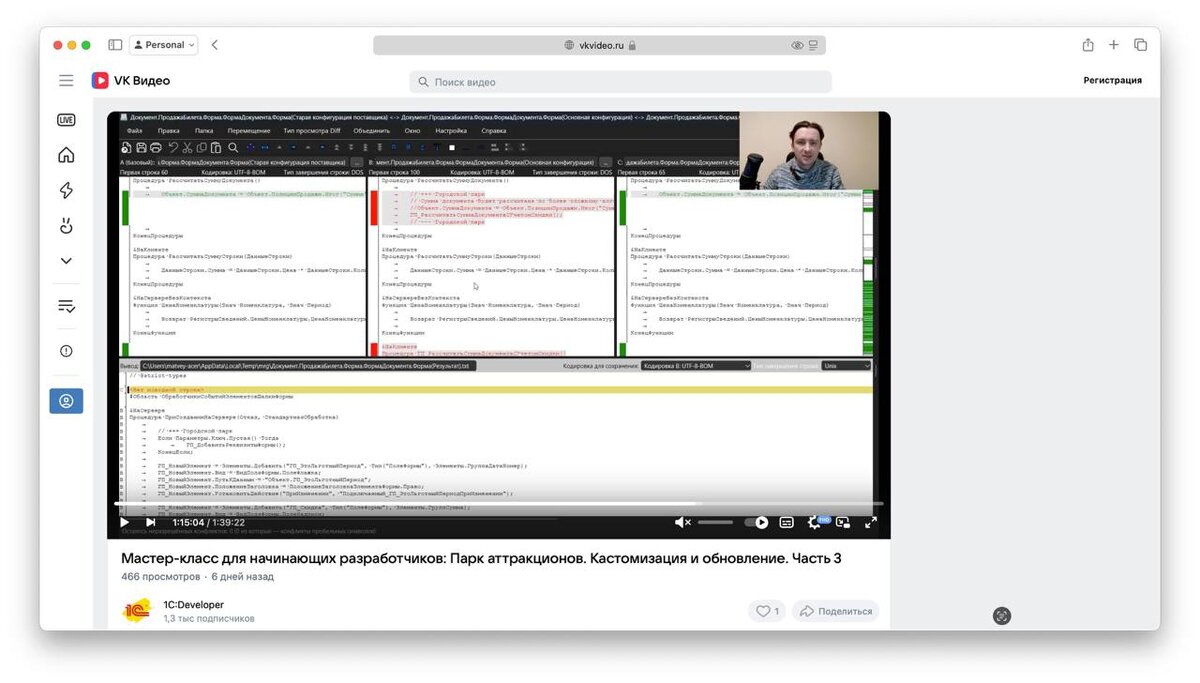Click the floating screenshot icon at bottom right
Screen dimensions: 1200x683
[1002, 616]
